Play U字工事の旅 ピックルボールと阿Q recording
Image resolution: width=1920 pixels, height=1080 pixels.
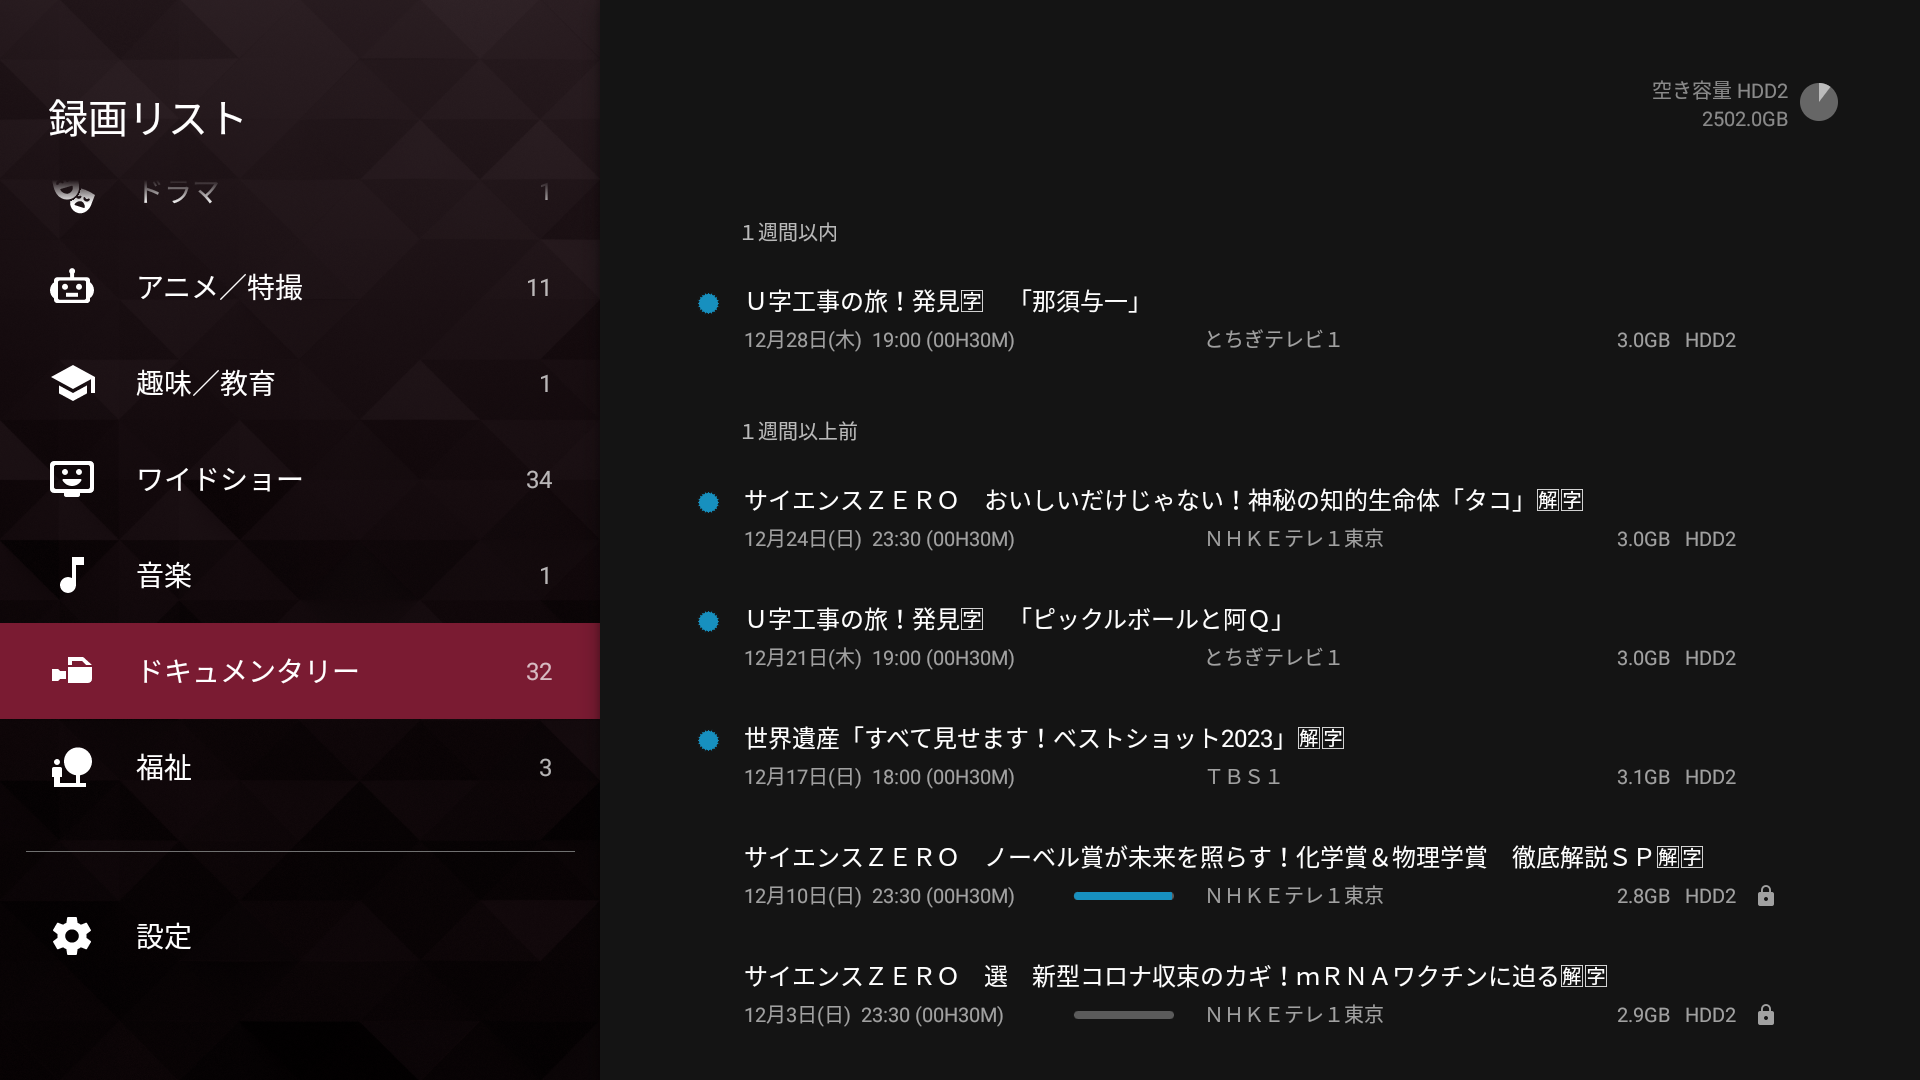point(1014,620)
